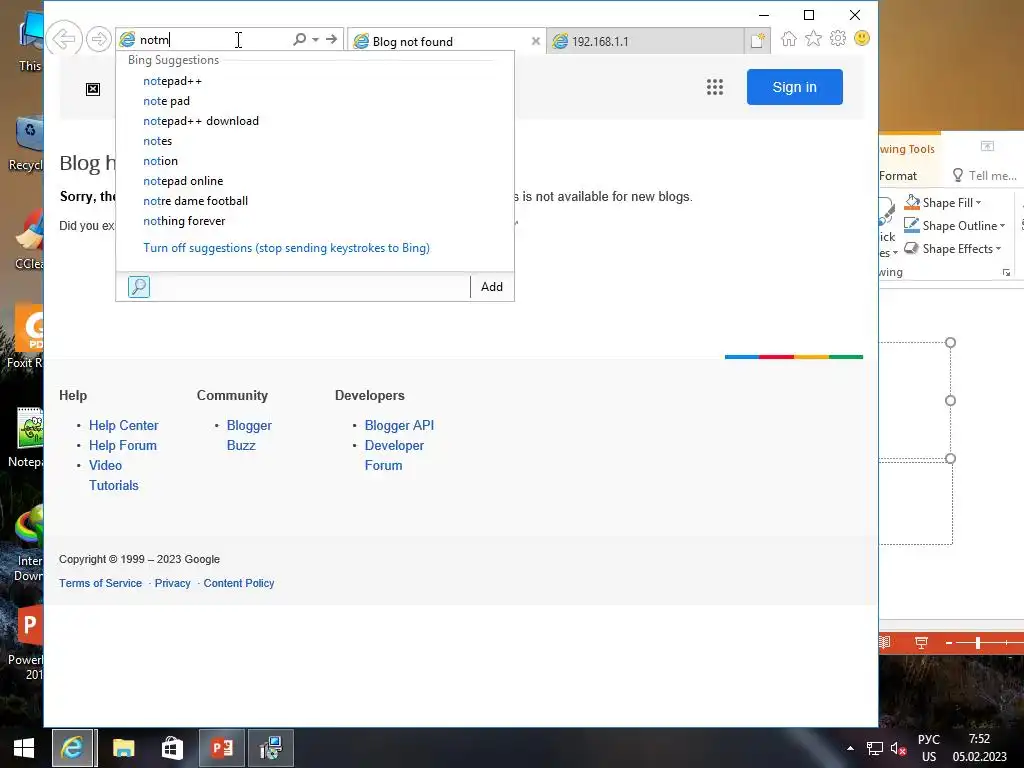Click the broken image icon on page
Screen dimensions: 1024x768
coord(93,89)
